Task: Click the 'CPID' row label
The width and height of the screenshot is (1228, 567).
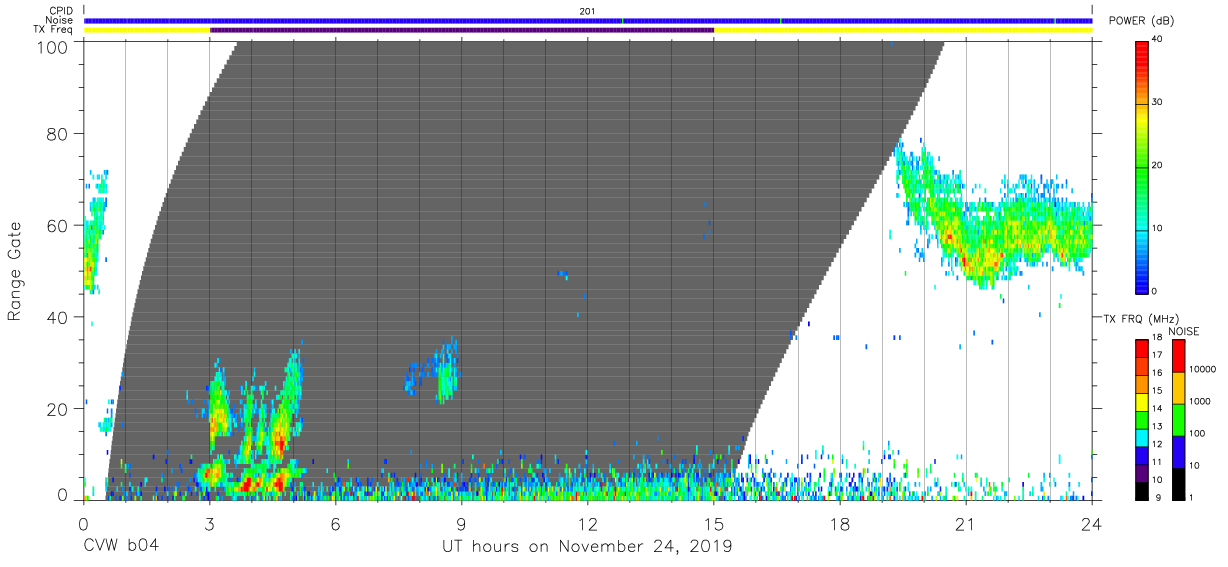Action: pos(62,11)
